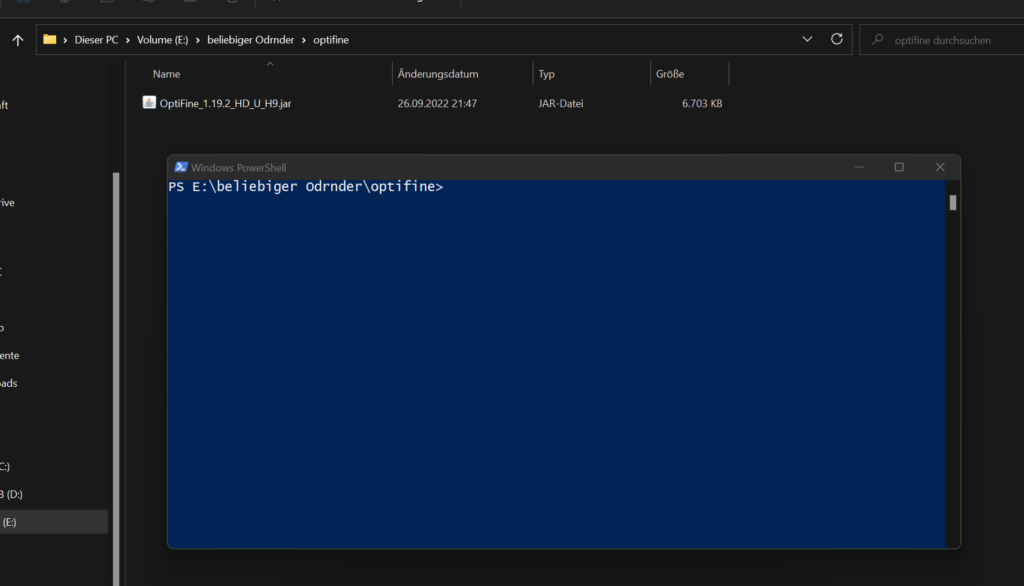Sort by Typ column header
This screenshot has height=586, width=1024.
[x=546, y=74]
